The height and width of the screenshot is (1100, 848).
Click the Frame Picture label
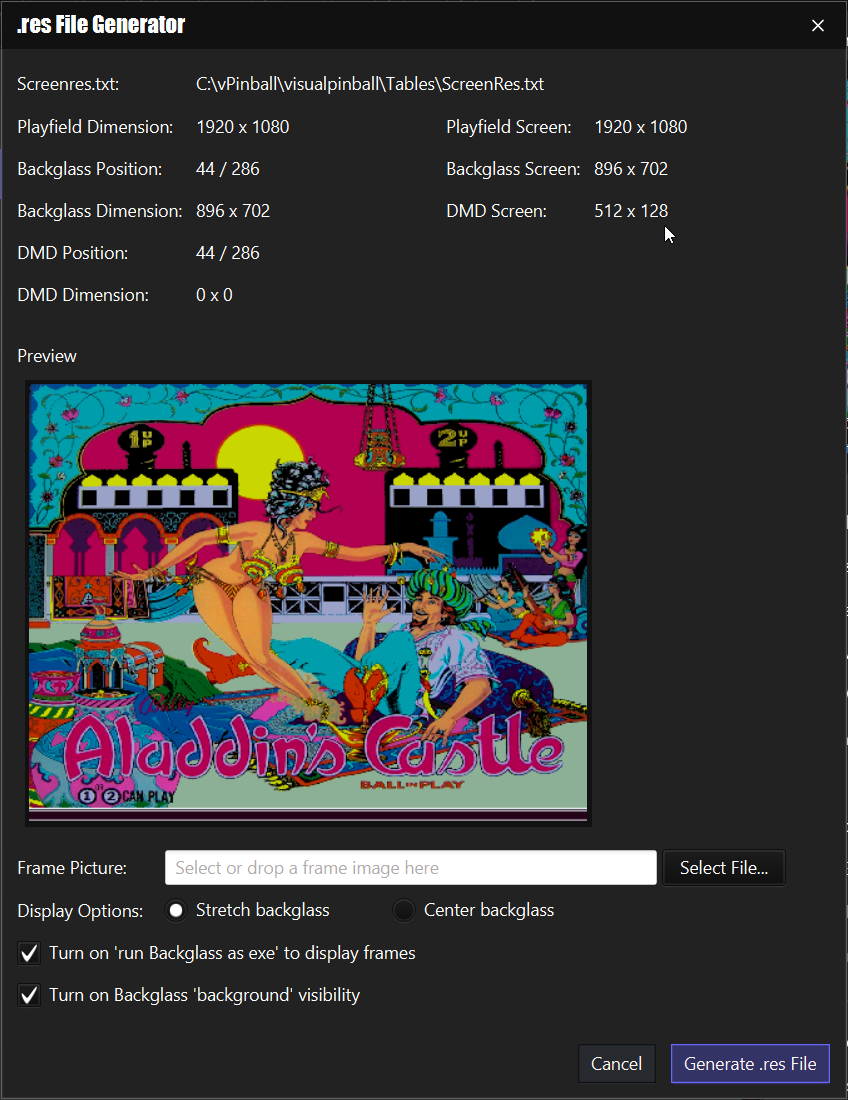72,868
